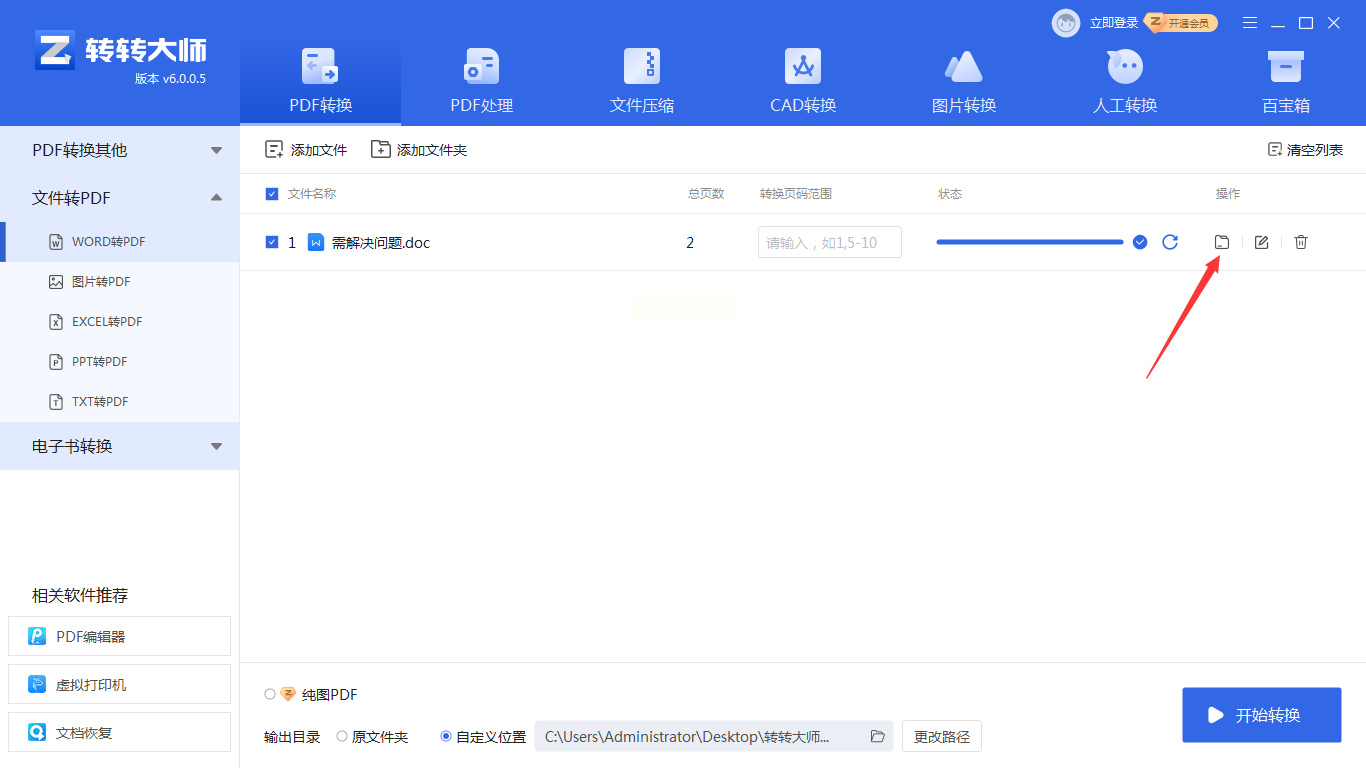
Task: Click the blue completed checkmark status icon
Action: click(x=1140, y=242)
